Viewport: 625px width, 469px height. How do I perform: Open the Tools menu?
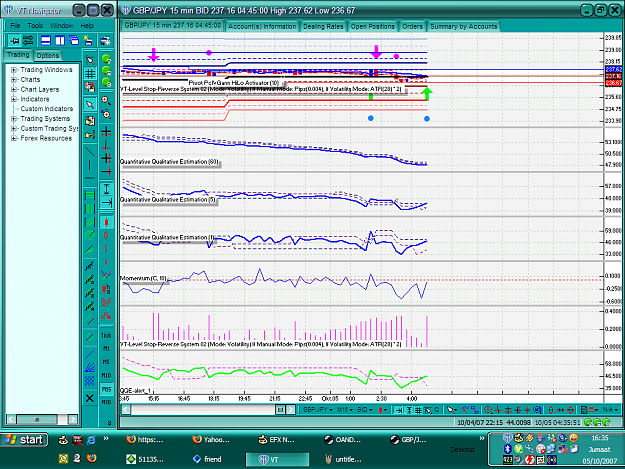35,26
